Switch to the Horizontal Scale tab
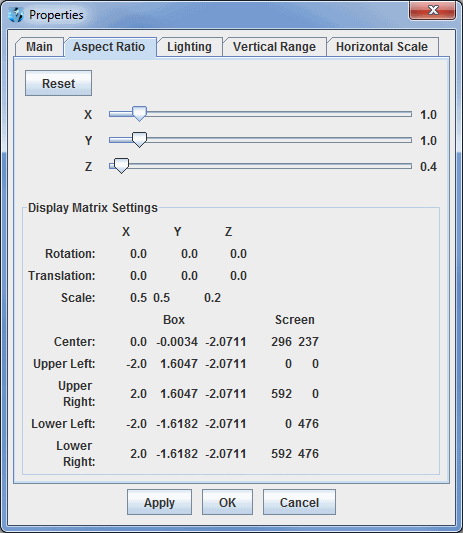463x533 pixels. (x=382, y=47)
